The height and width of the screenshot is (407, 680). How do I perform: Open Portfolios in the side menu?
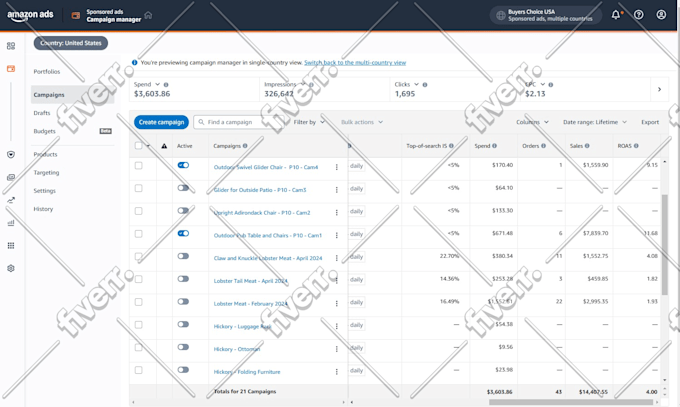[47, 72]
